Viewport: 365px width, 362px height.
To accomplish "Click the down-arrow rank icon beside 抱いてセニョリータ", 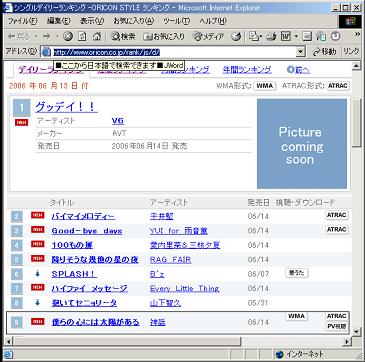I will point(37,303).
